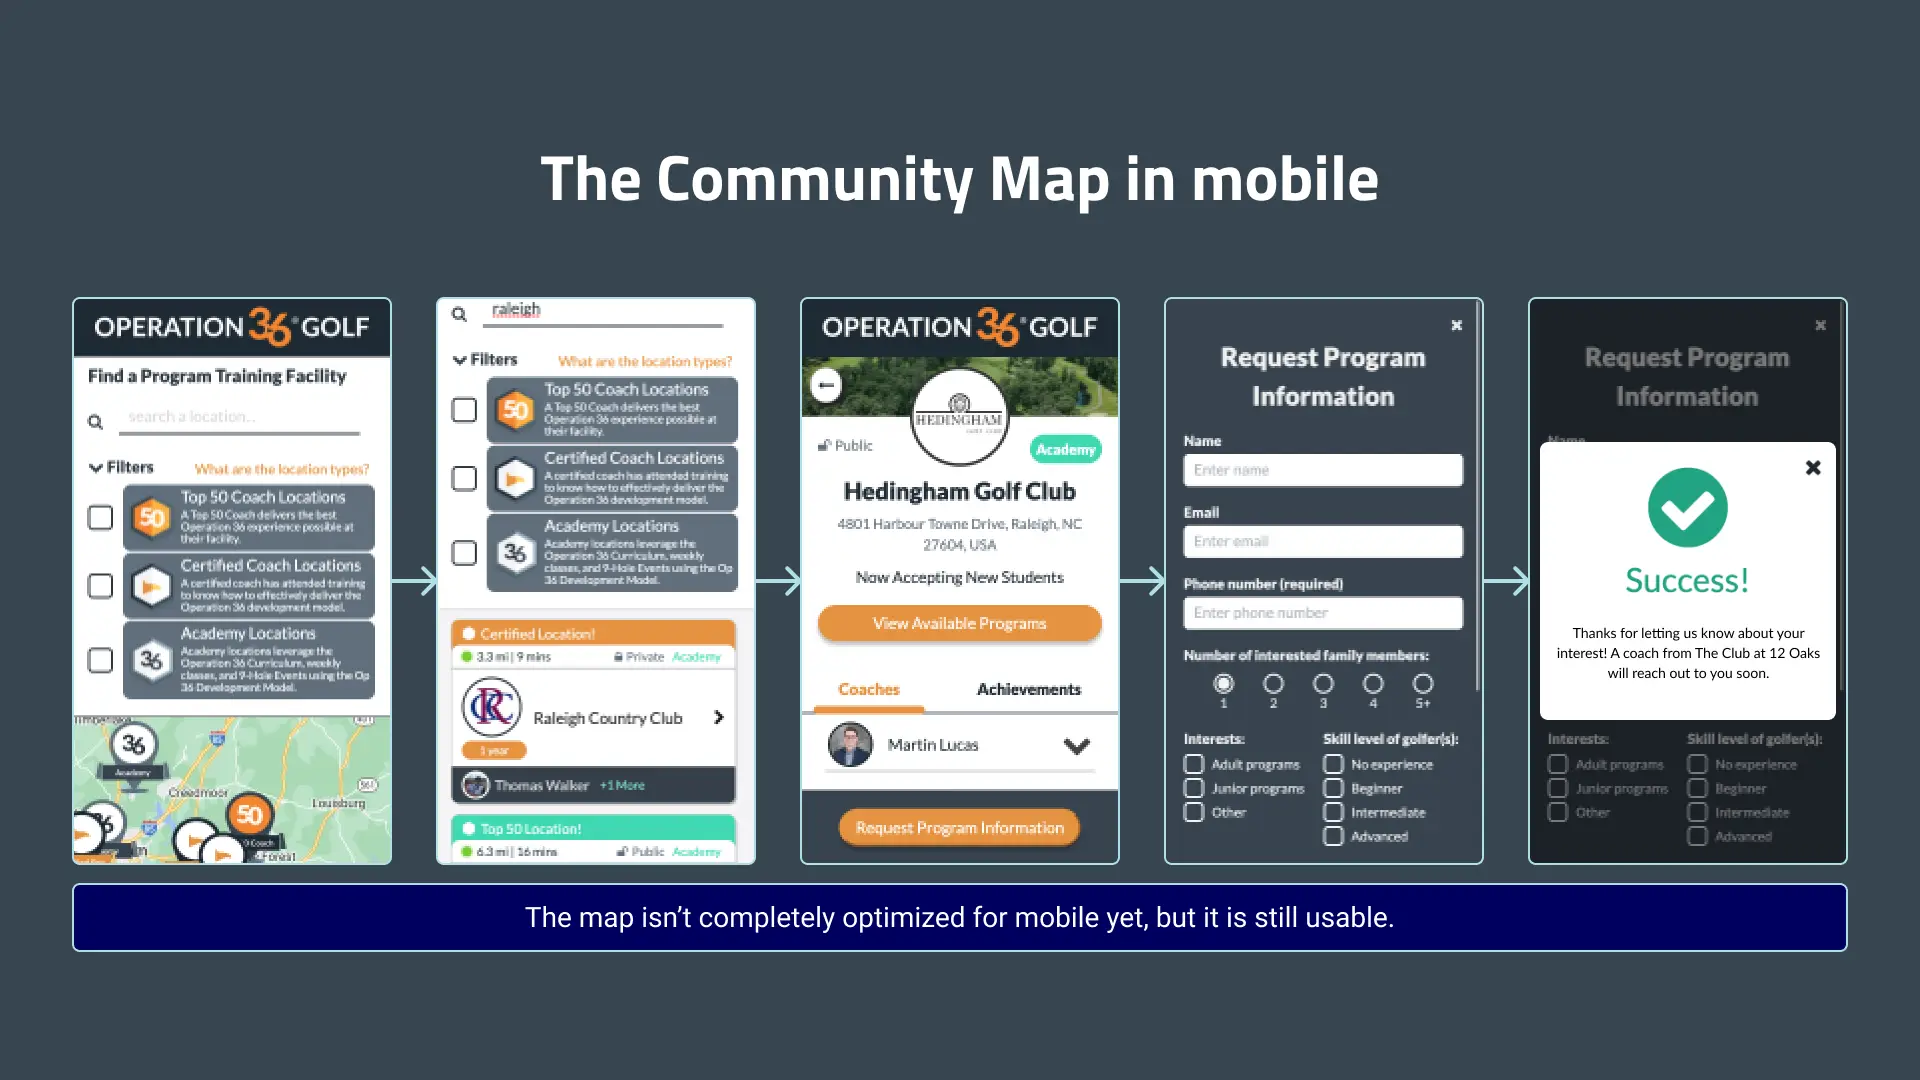Expand the Filters section dropdown

(x=117, y=467)
